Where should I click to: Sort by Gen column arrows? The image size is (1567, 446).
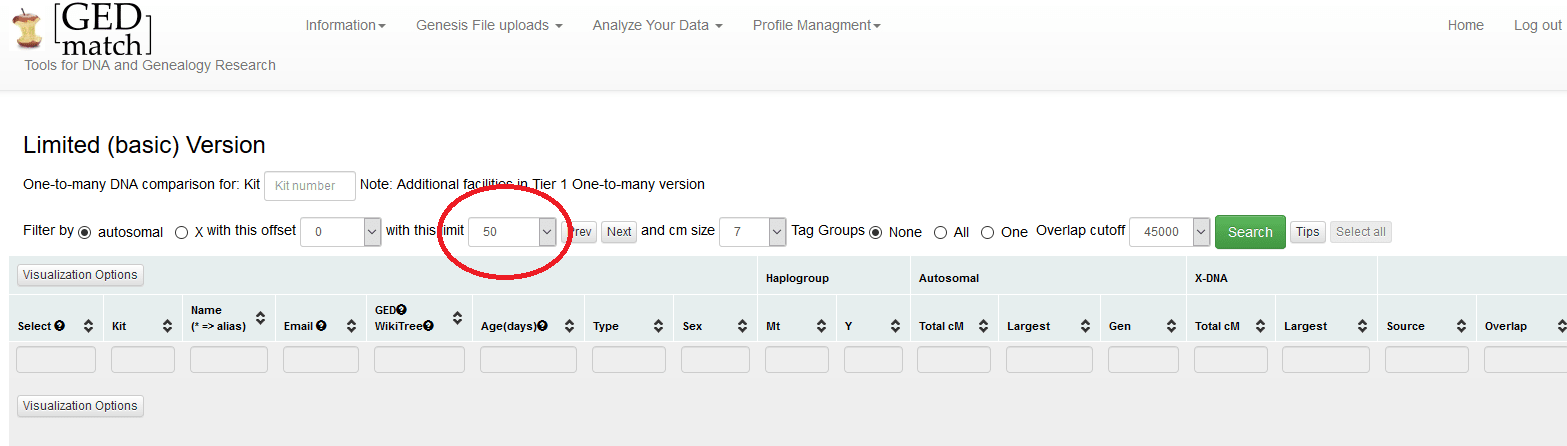click(x=1170, y=326)
